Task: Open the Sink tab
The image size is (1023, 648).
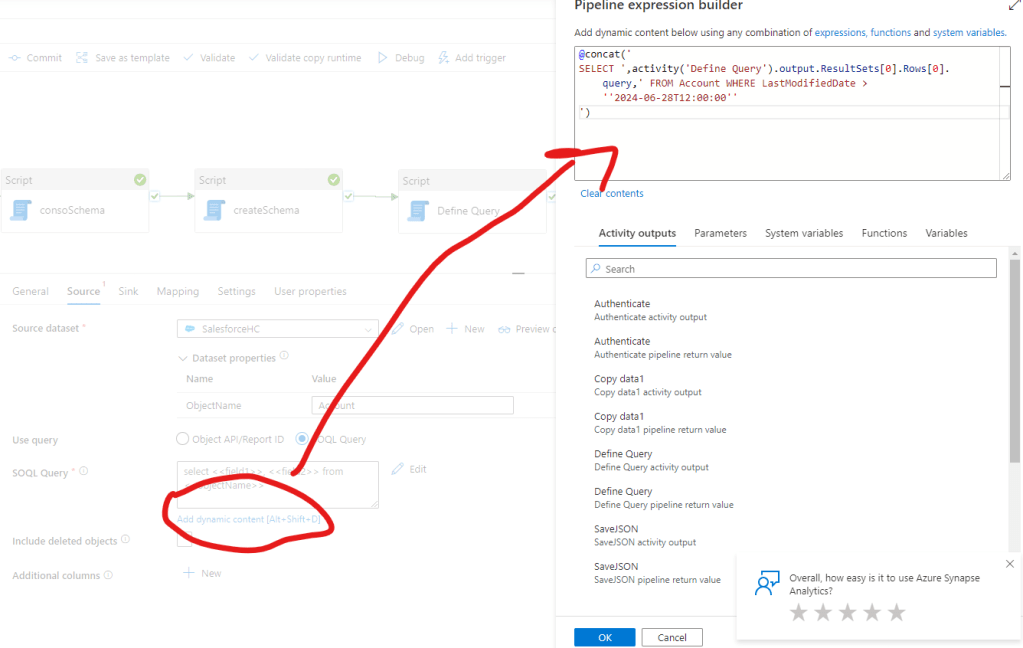Action: tap(128, 291)
